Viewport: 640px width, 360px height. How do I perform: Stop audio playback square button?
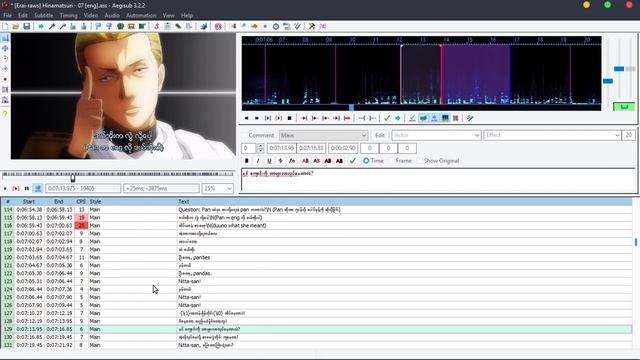pyautogui.click(x=289, y=118)
